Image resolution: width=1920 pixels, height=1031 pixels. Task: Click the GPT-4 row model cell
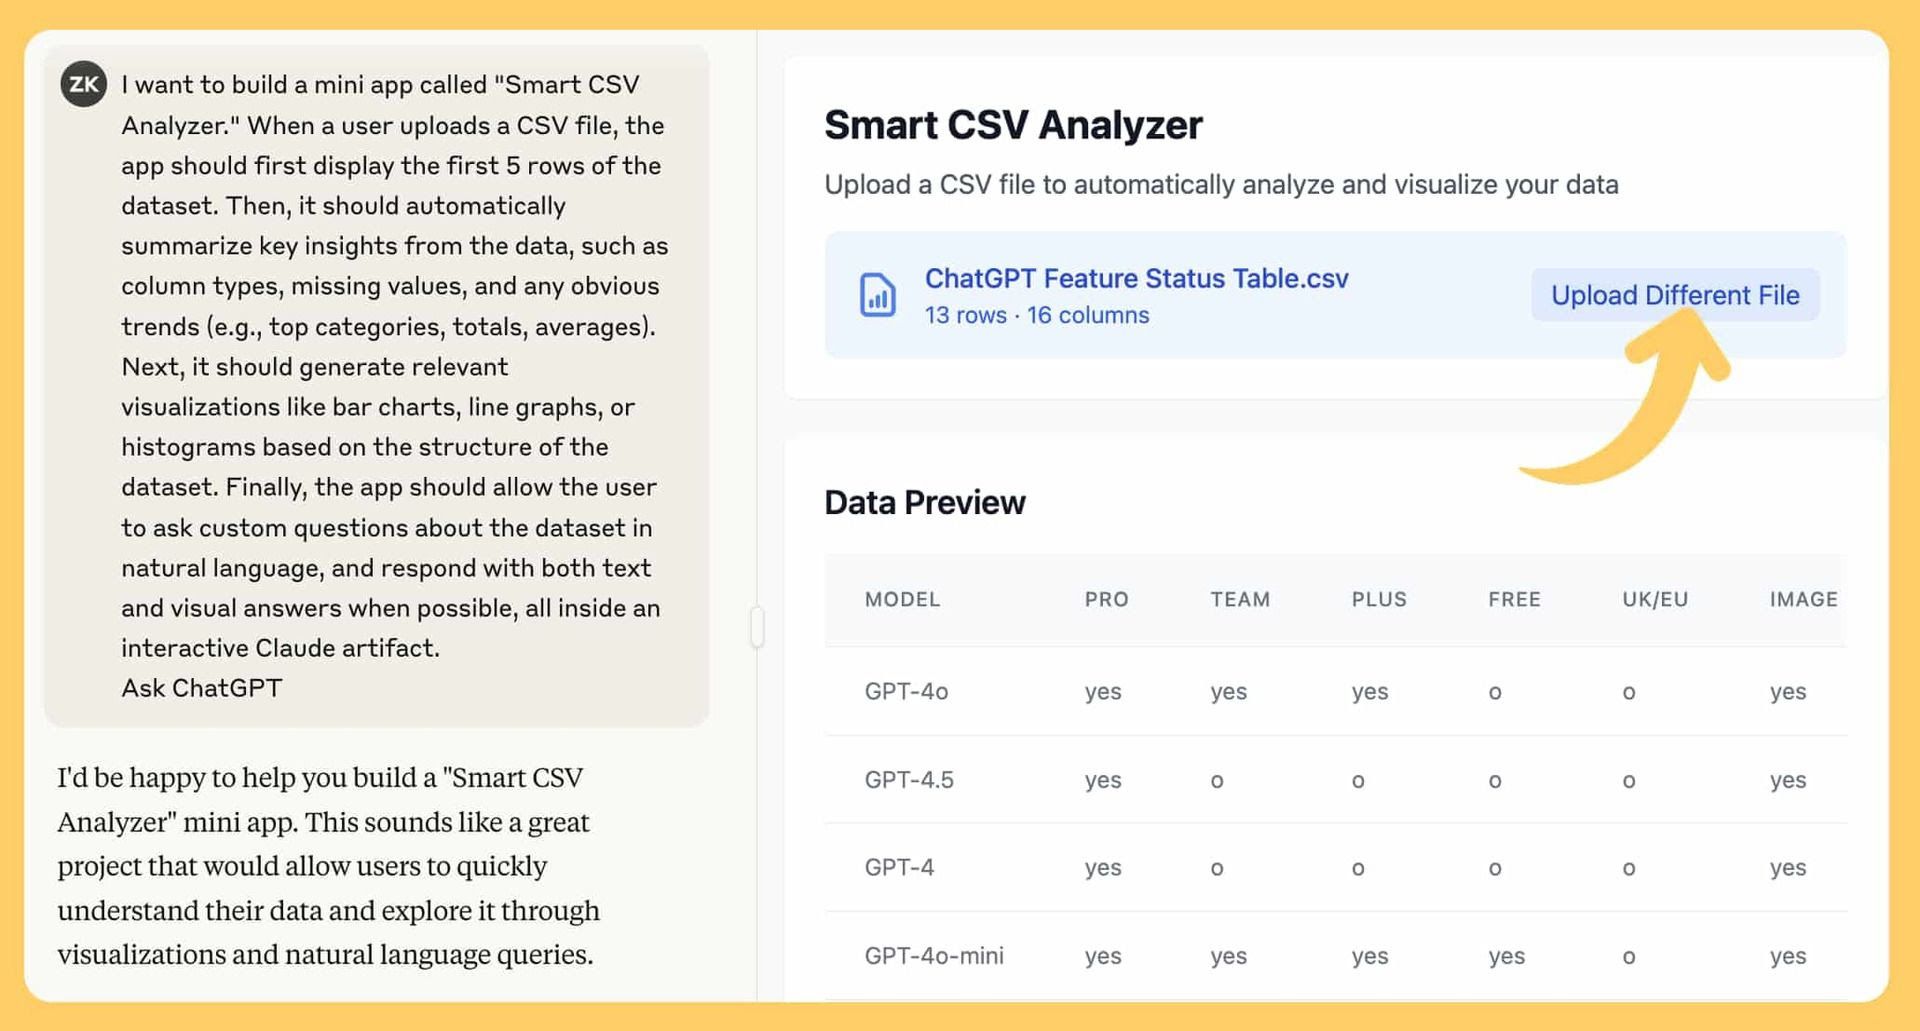(x=899, y=867)
